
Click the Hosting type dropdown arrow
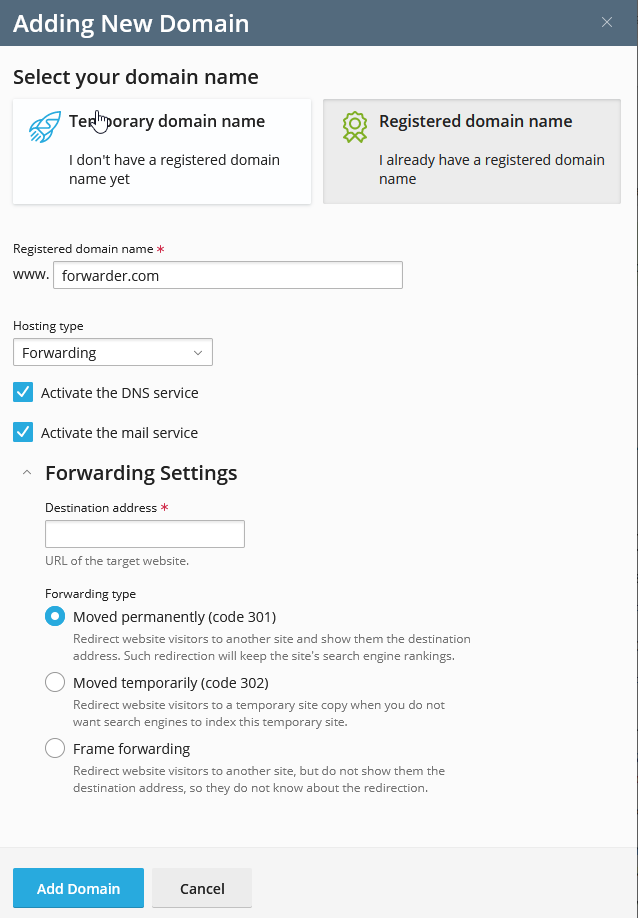click(x=197, y=352)
